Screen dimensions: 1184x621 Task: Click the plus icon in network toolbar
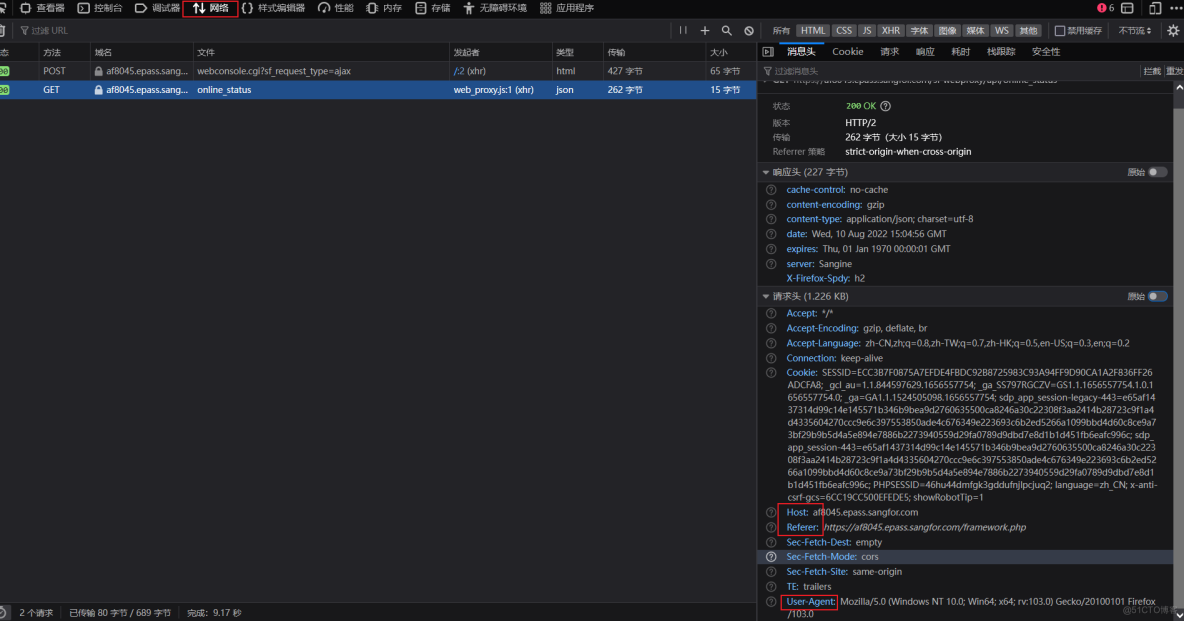(x=705, y=31)
